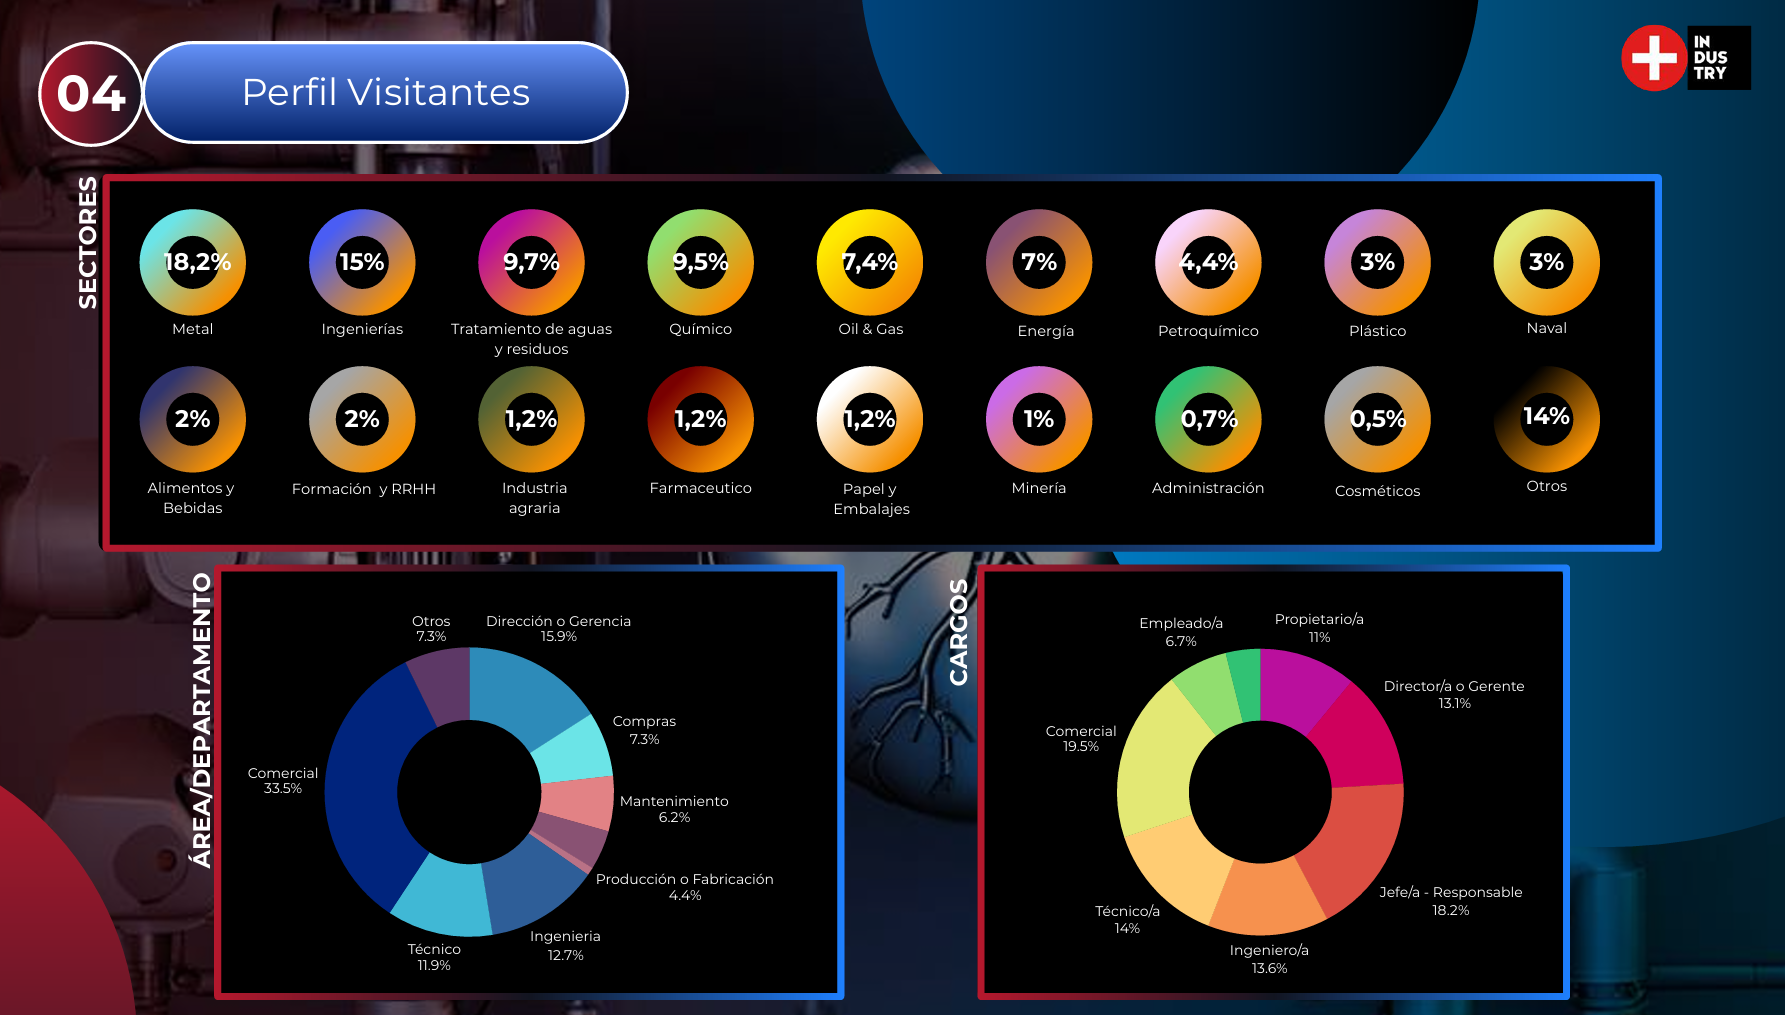Click the Minería 1% donut ring

1039,419
